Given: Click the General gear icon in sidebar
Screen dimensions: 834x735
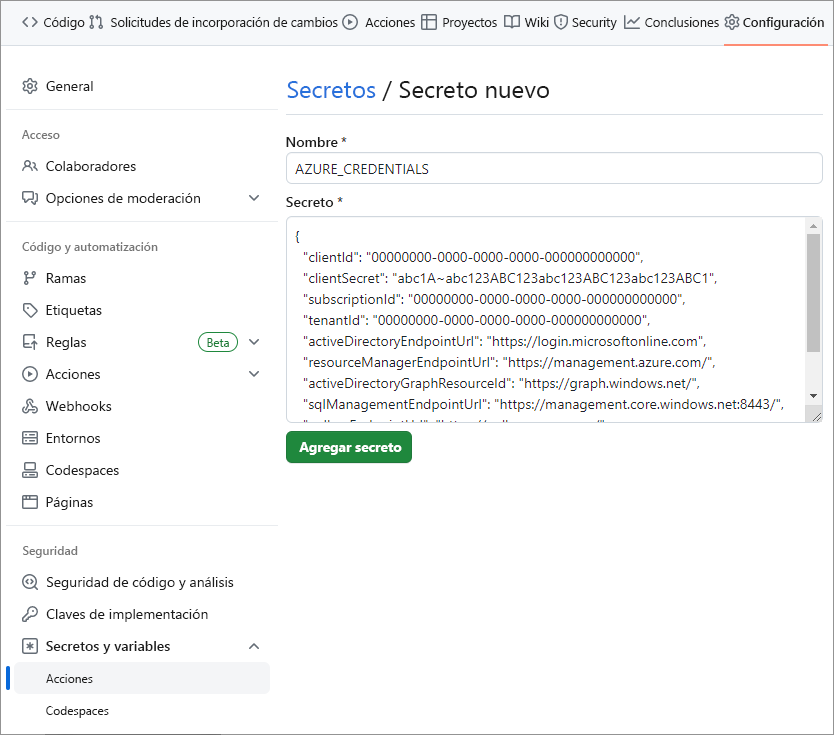Looking at the screenshot, I should click(30, 87).
